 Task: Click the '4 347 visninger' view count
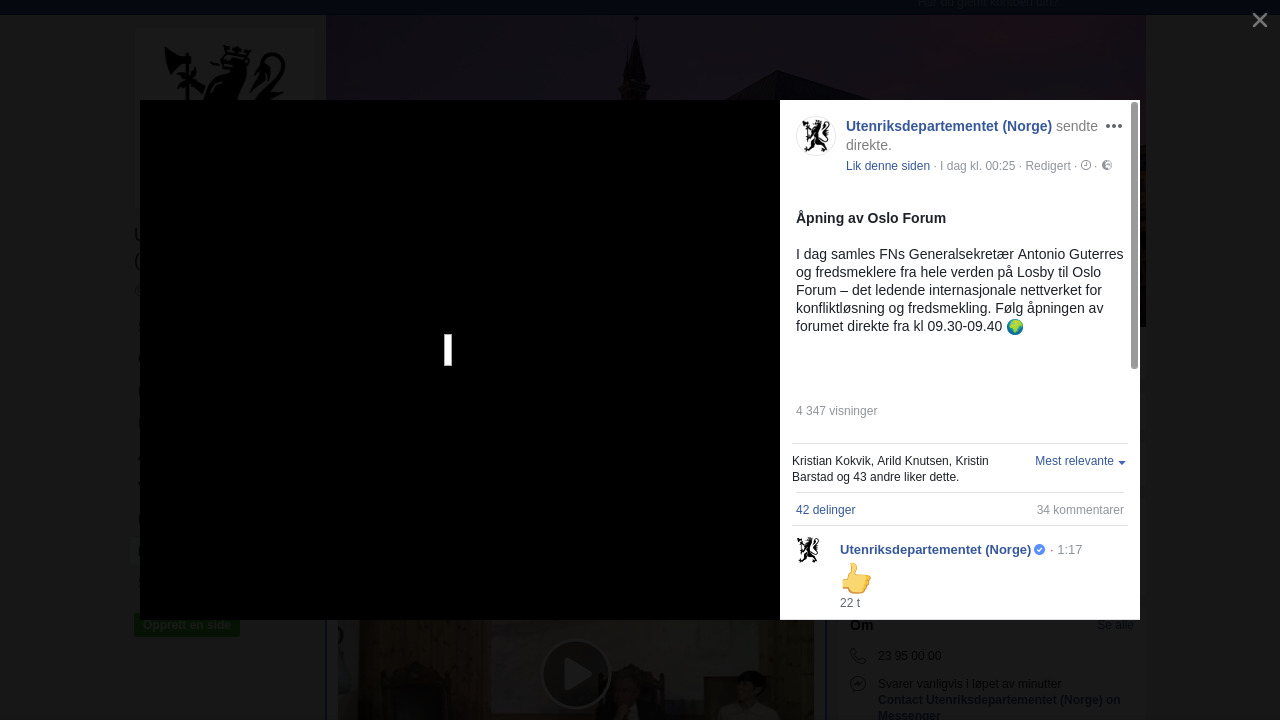click(x=836, y=411)
